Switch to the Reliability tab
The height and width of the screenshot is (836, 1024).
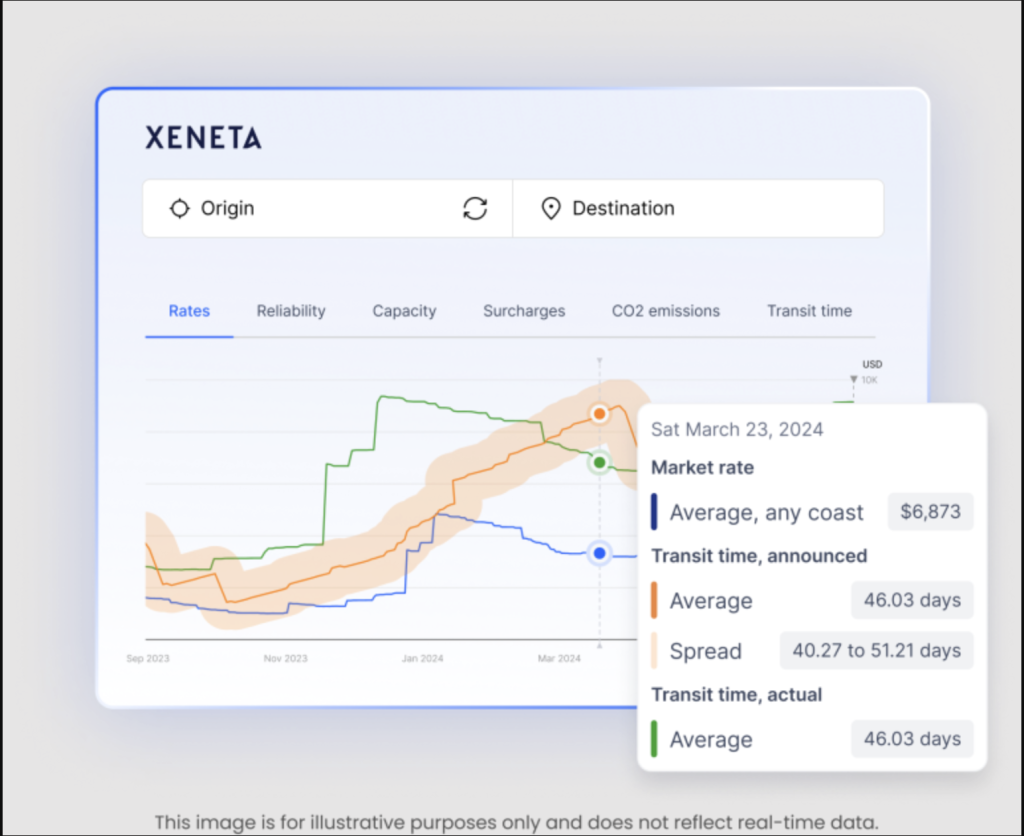point(291,311)
